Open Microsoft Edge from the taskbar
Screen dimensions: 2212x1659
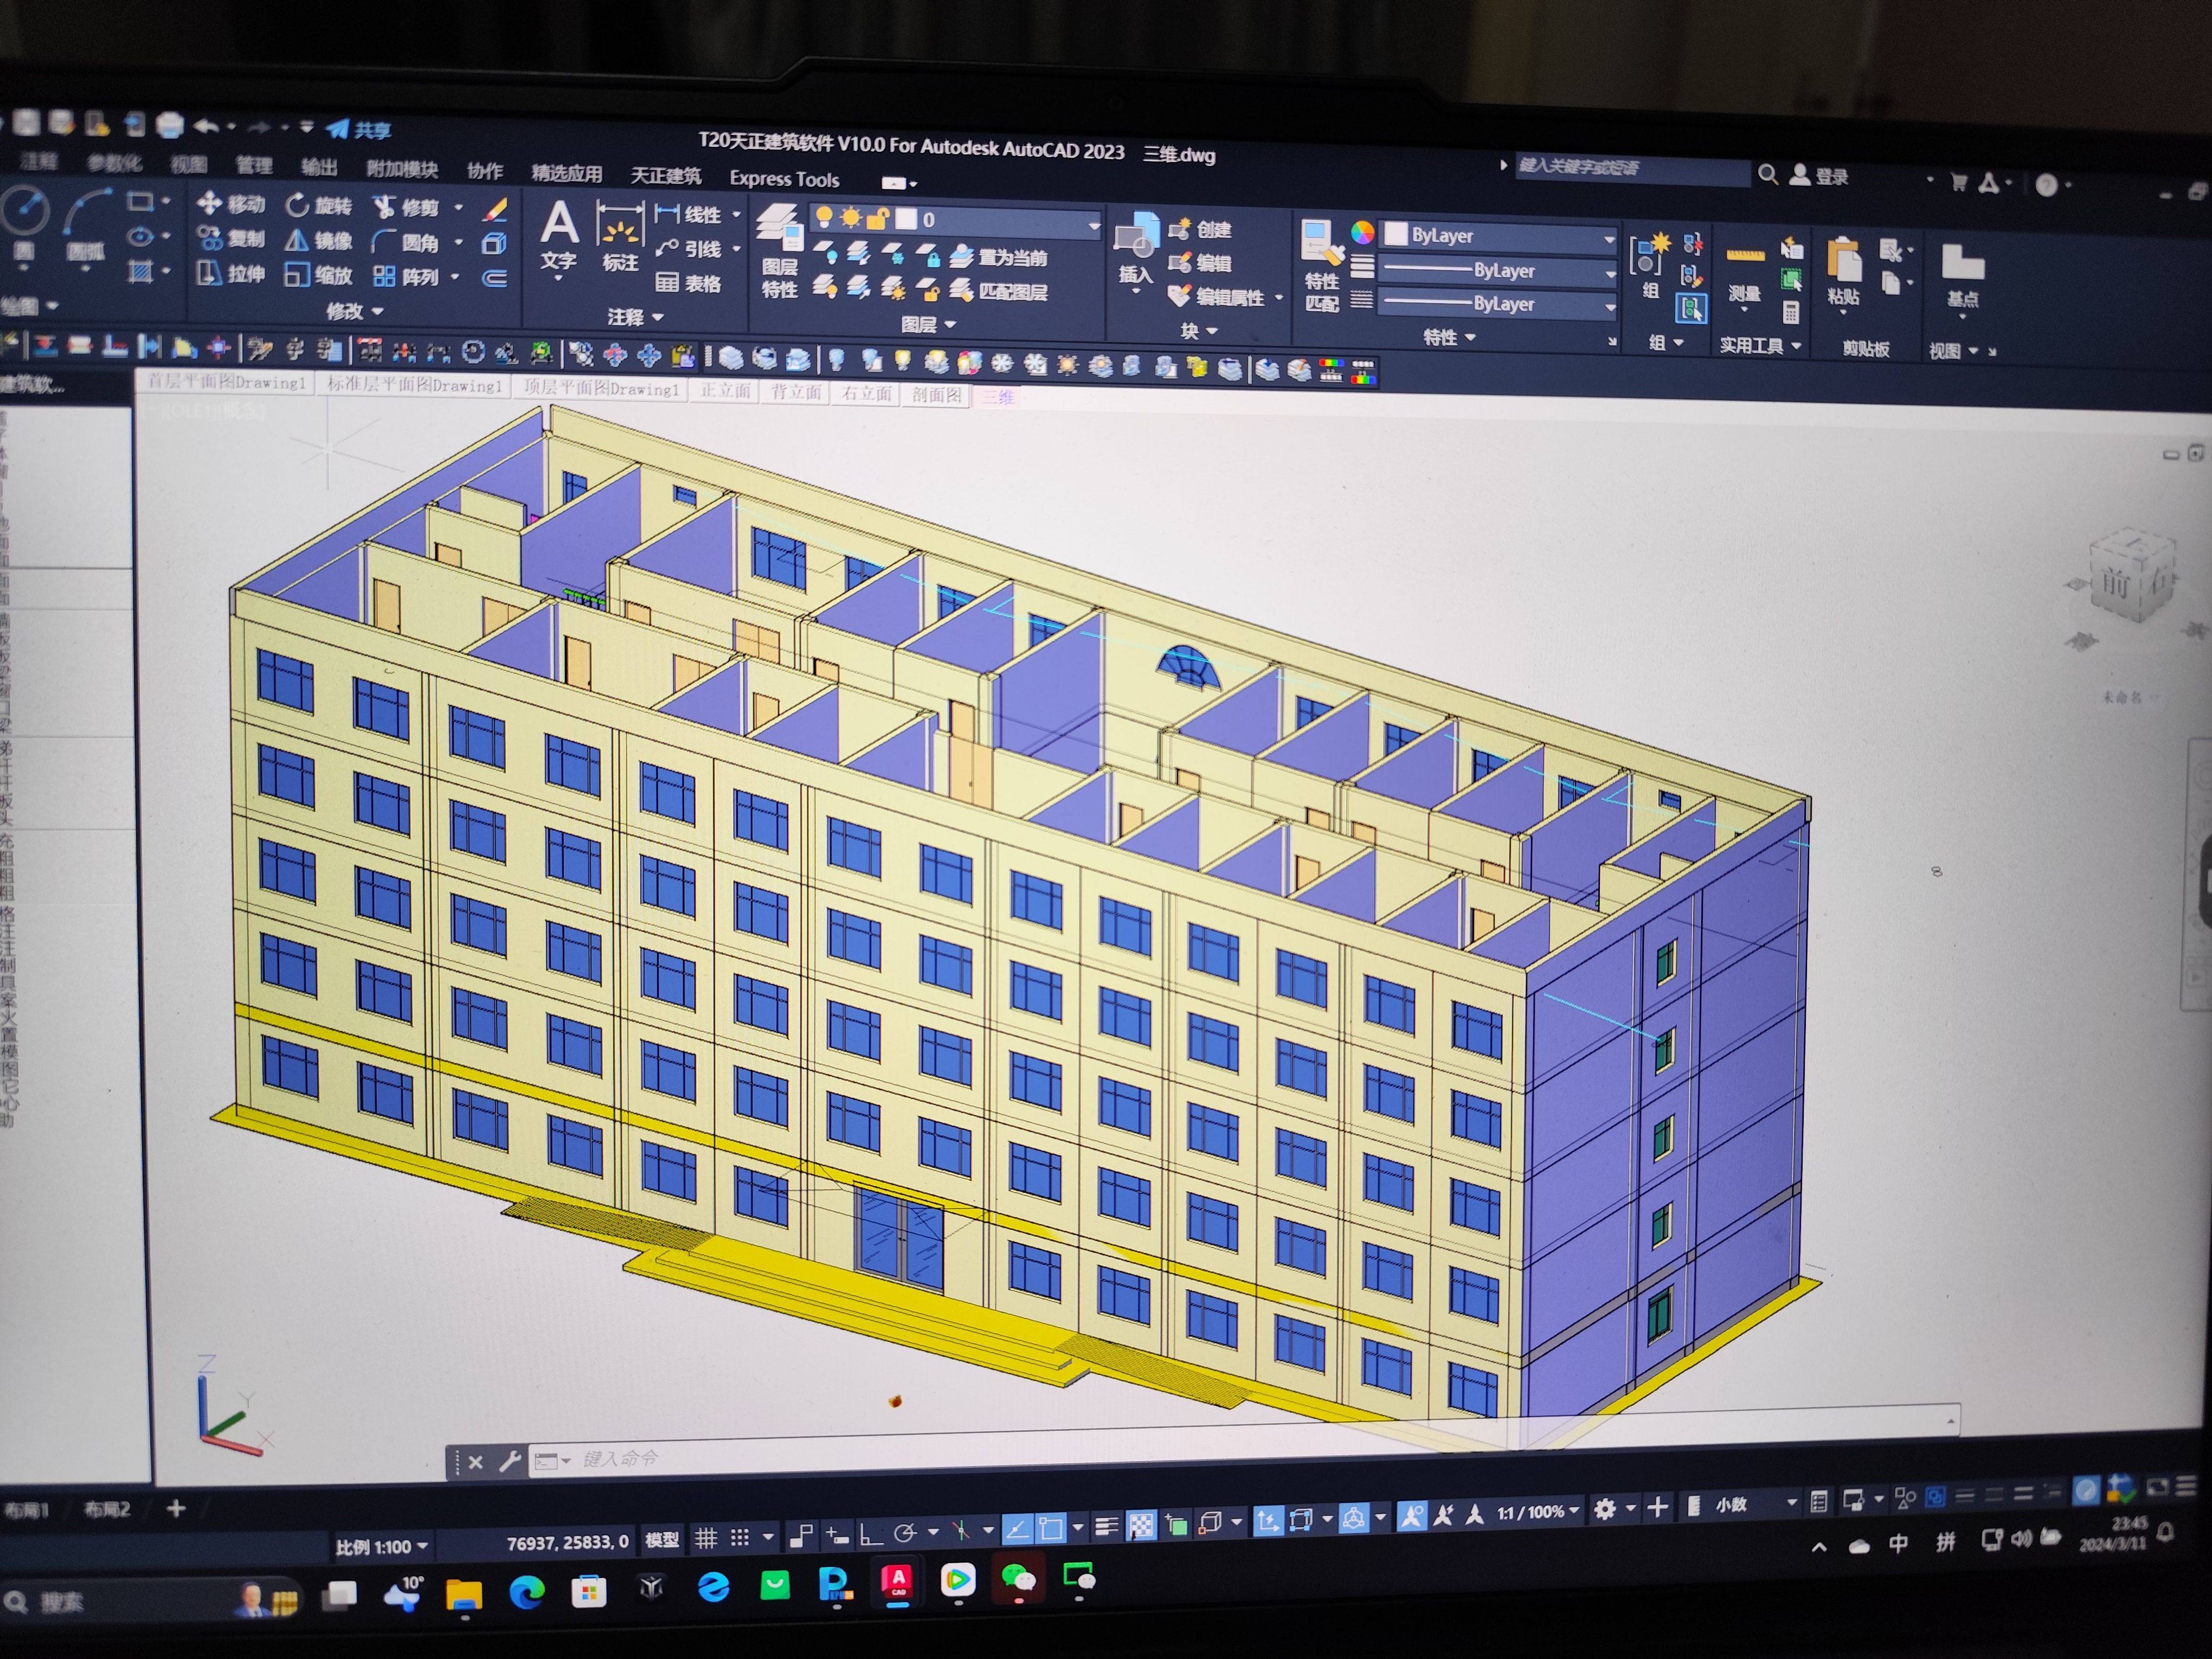(527, 1592)
